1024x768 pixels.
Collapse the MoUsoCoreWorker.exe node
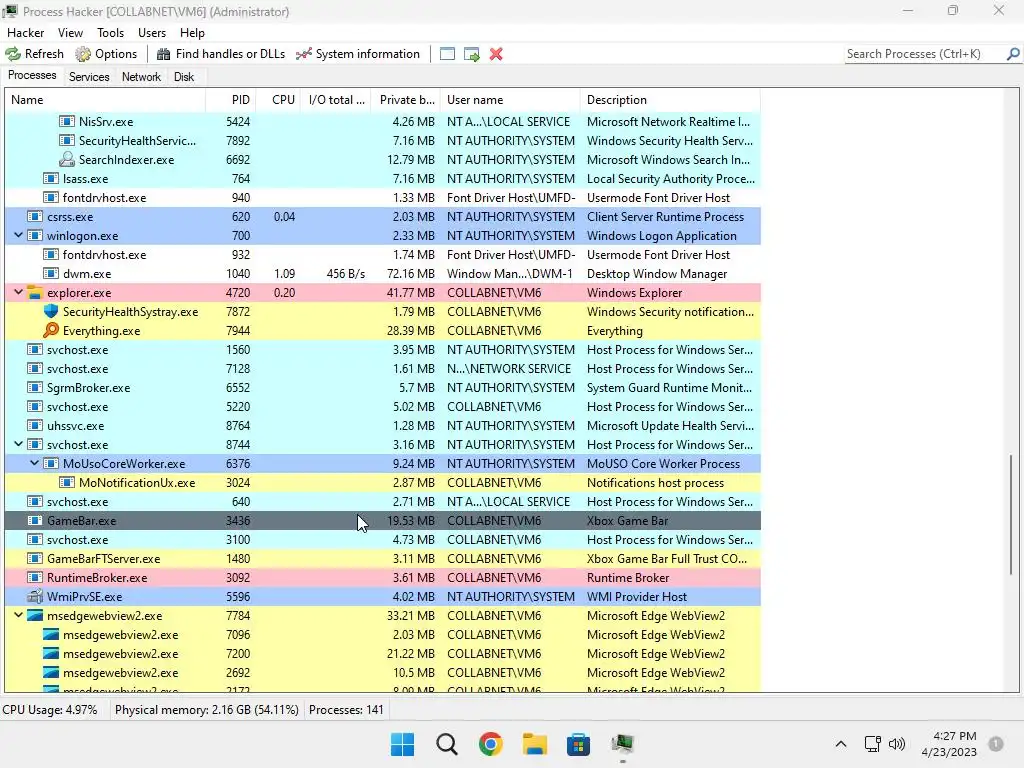35,464
